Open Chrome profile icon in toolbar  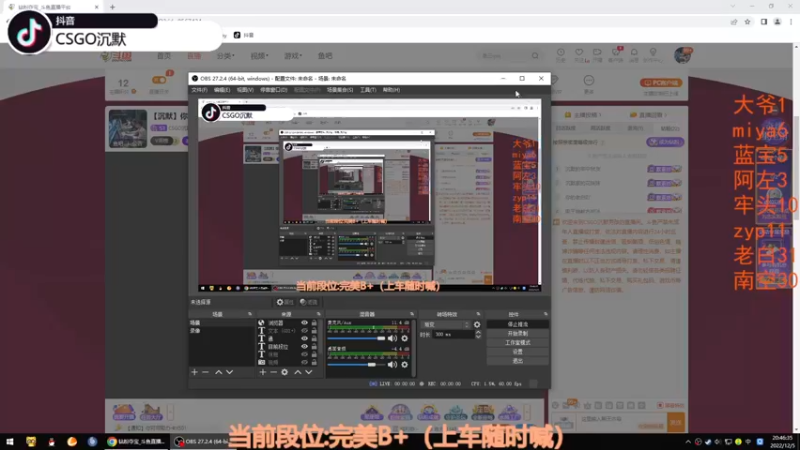click(x=778, y=22)
